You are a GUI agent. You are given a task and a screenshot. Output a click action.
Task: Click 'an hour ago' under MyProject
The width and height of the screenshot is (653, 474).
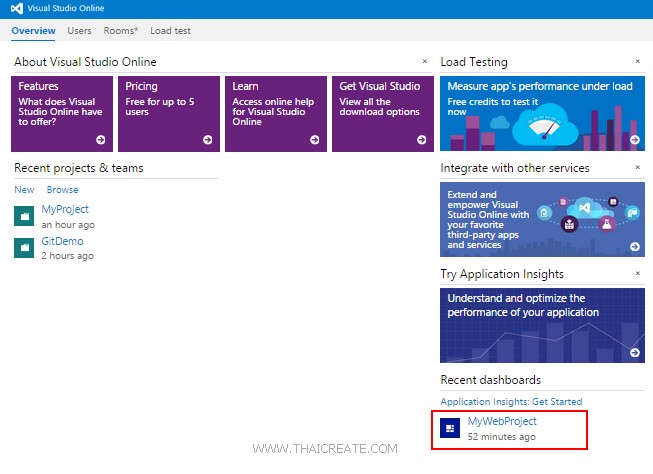[x=68, y=225]
